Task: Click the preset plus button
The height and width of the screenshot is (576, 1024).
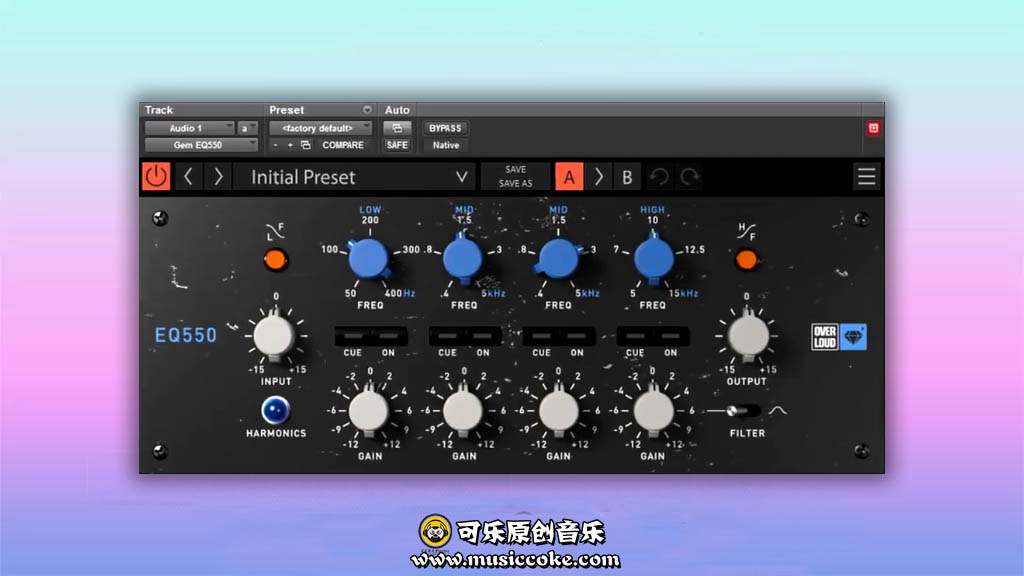Action: click(290, 145)
